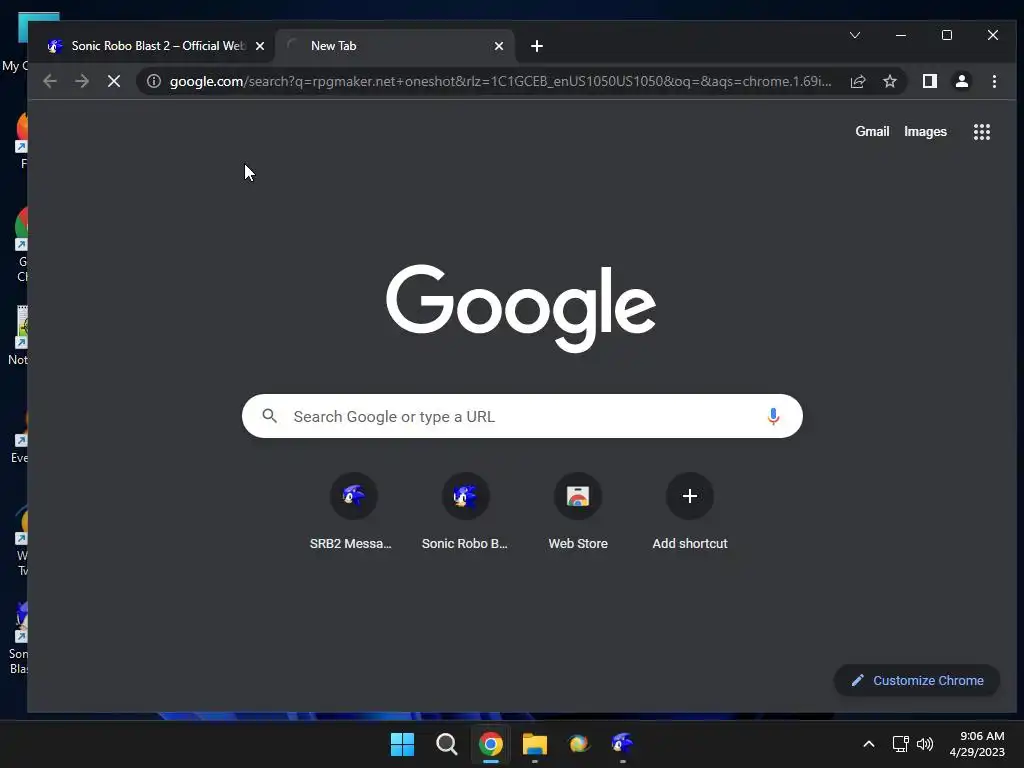Add a new shortcut tile
Screen dimensions: 1024x768
(690, 512)
